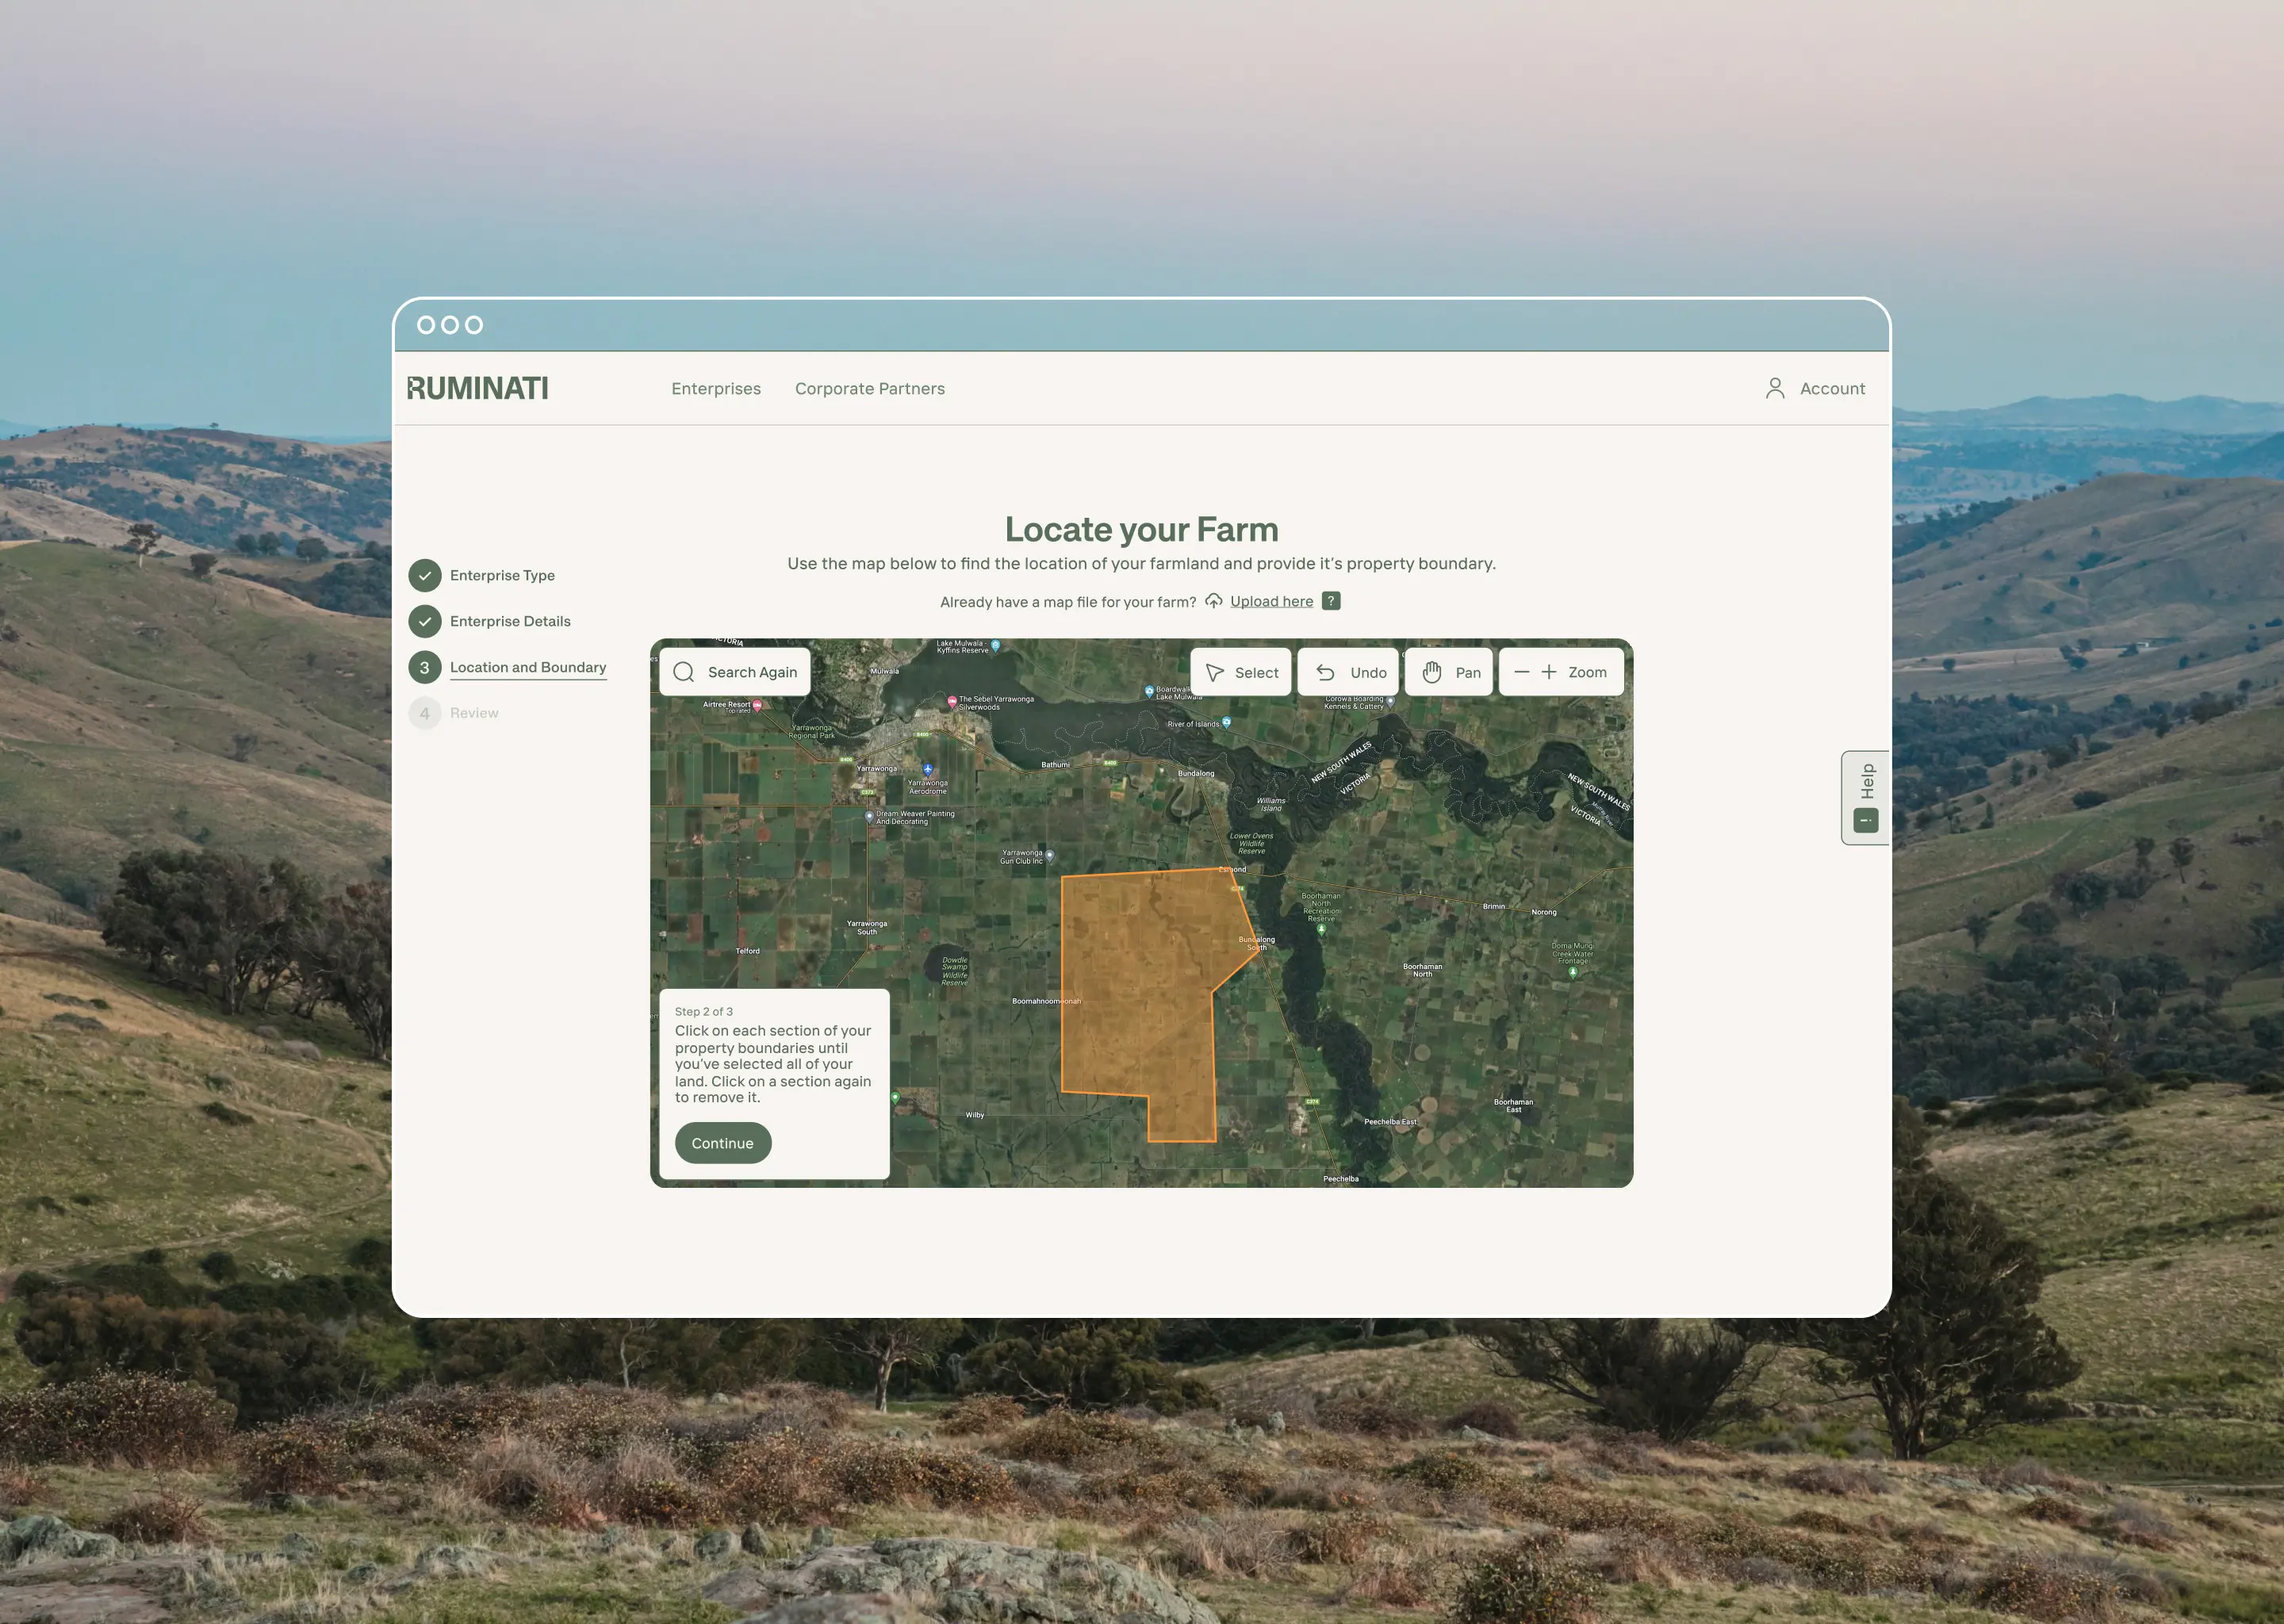The image size is (2284, 1624).
Task: Zoom in with the plus icon
Action: click(1549, 672)
